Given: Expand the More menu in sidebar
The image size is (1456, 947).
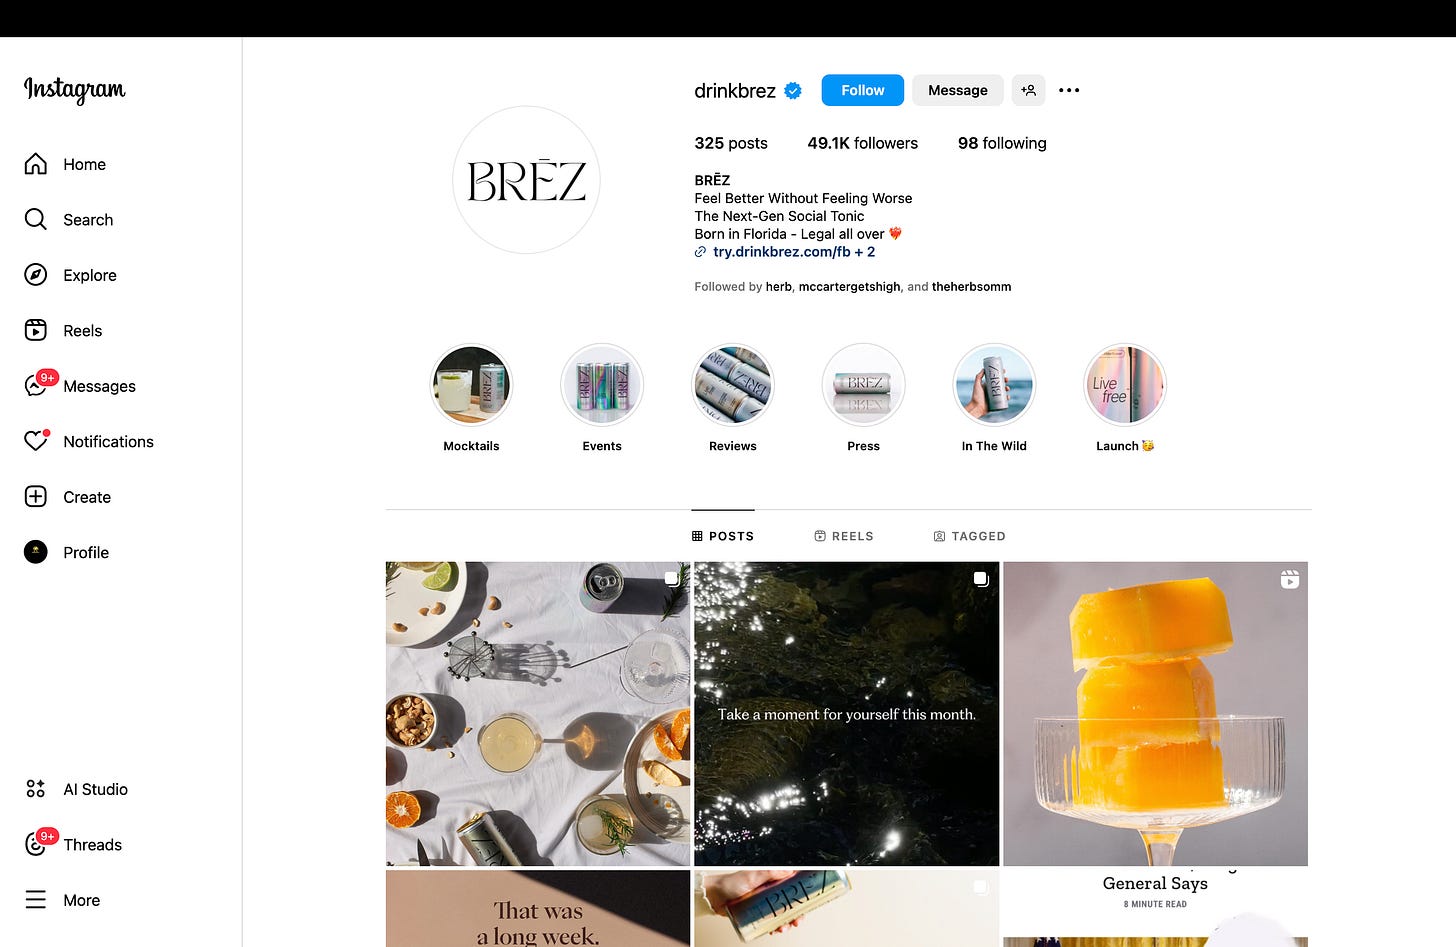Looking at the screenshot, I should (x=62, y=900).
